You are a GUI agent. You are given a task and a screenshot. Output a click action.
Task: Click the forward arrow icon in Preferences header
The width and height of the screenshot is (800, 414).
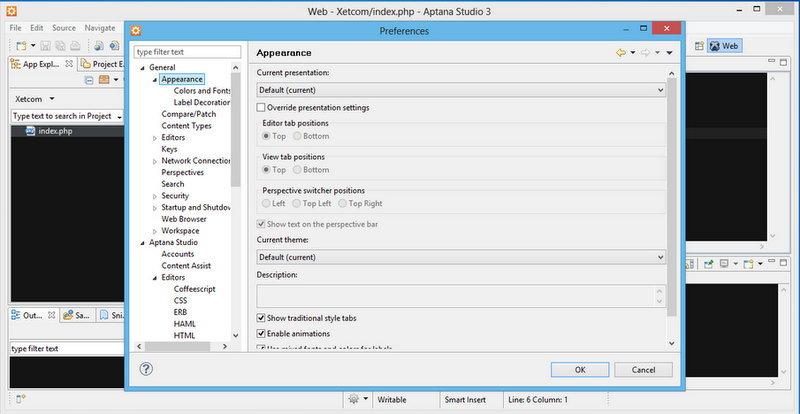645,53
